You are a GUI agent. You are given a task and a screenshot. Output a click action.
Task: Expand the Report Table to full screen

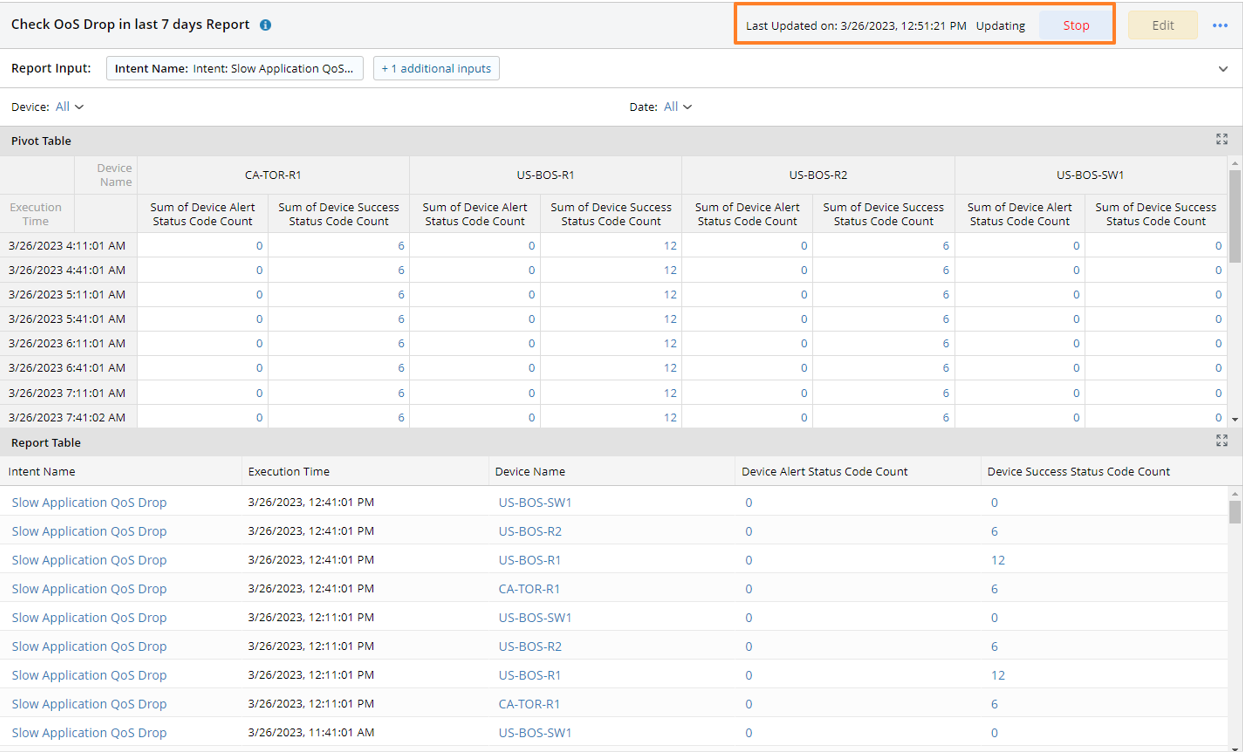coord(1221,441)
